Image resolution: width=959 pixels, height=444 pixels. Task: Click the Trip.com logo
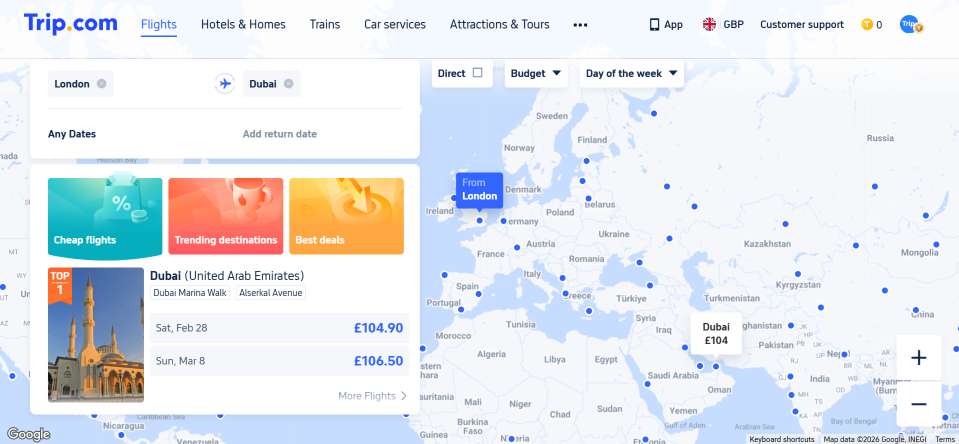pos(70,24)
